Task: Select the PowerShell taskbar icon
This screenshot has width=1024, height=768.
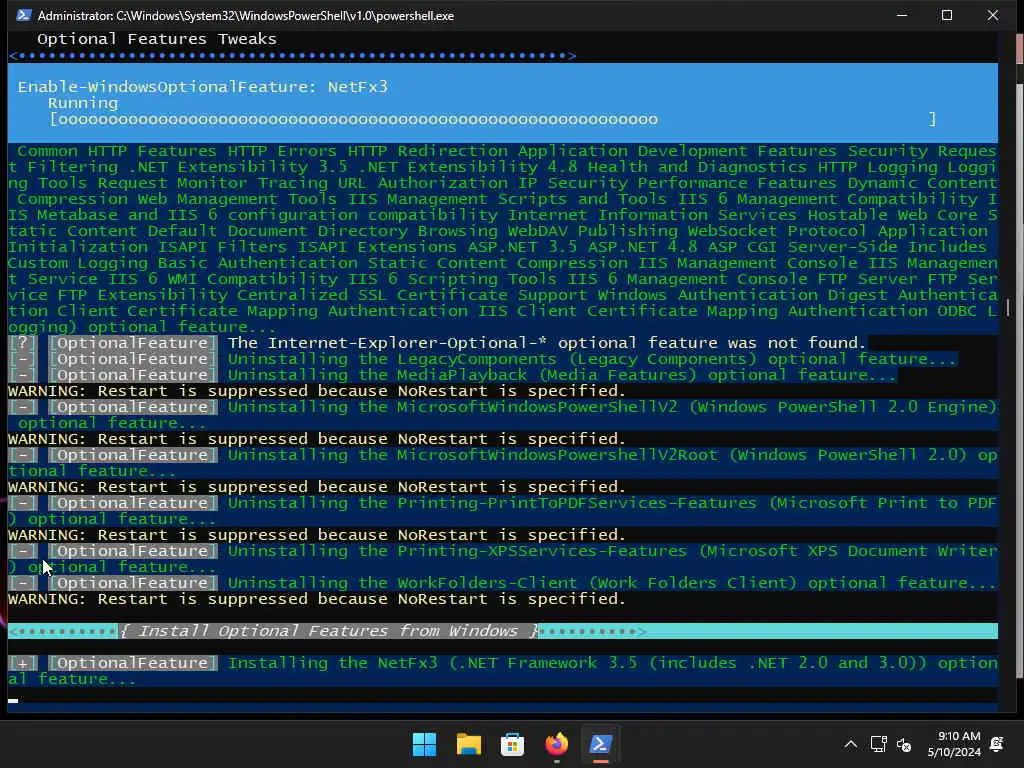Action: [600, 744]
